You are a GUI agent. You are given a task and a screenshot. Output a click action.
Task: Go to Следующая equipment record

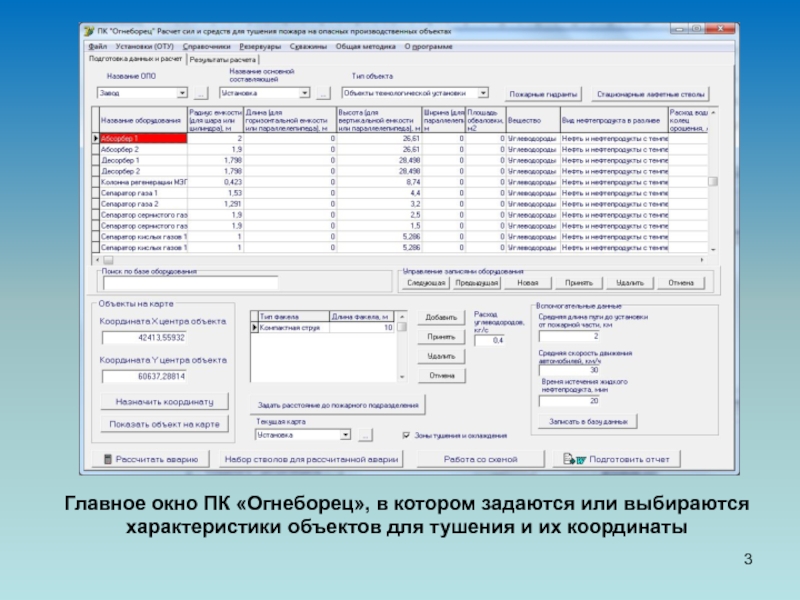pos(426,283)
